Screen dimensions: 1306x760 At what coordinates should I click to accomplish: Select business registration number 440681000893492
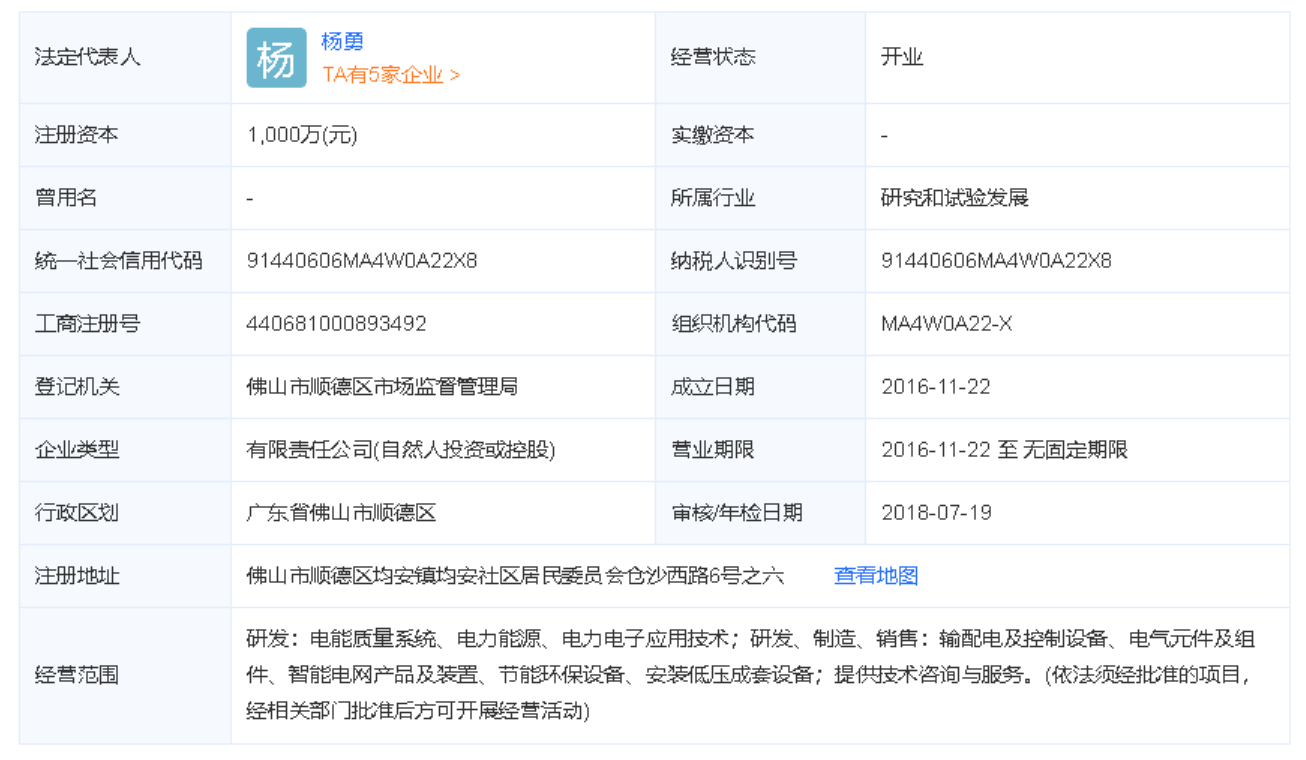(337, 324)
